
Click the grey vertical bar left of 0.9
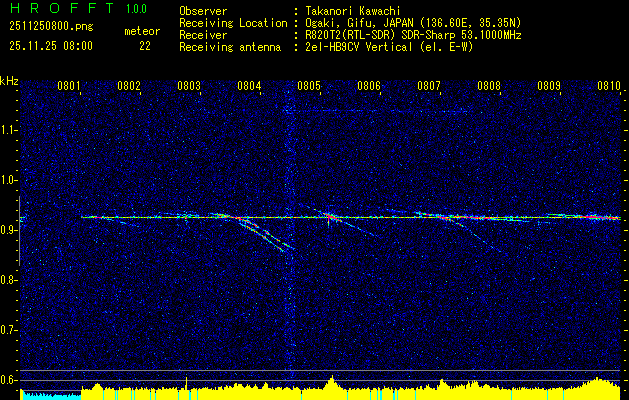tap(19, 231)
